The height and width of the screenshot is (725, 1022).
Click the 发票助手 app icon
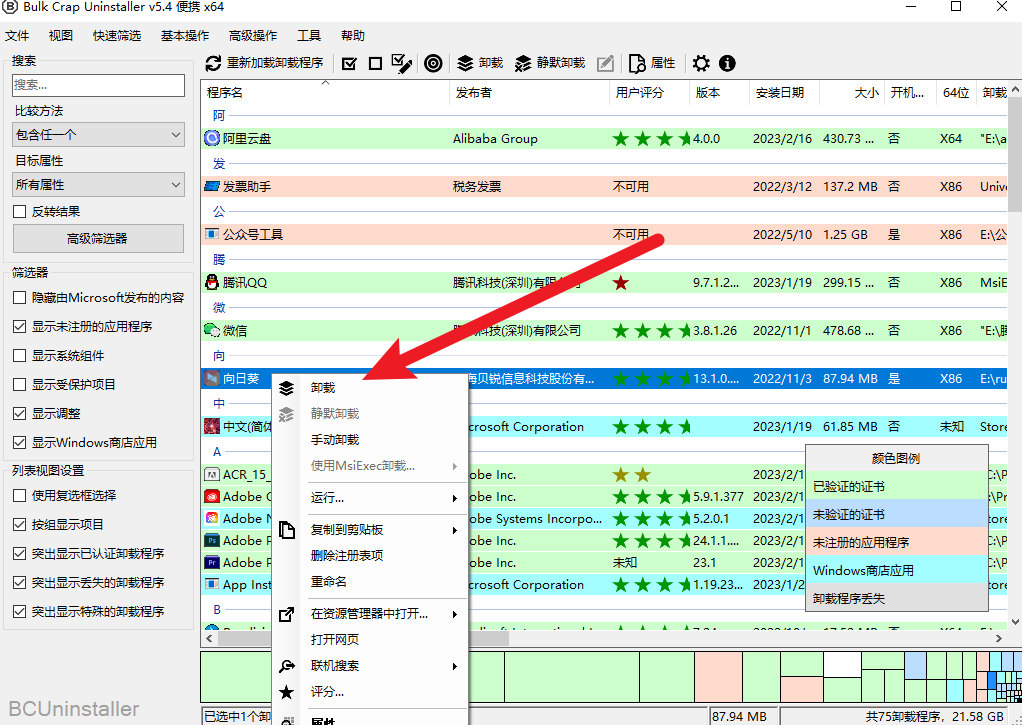point(212,186)
